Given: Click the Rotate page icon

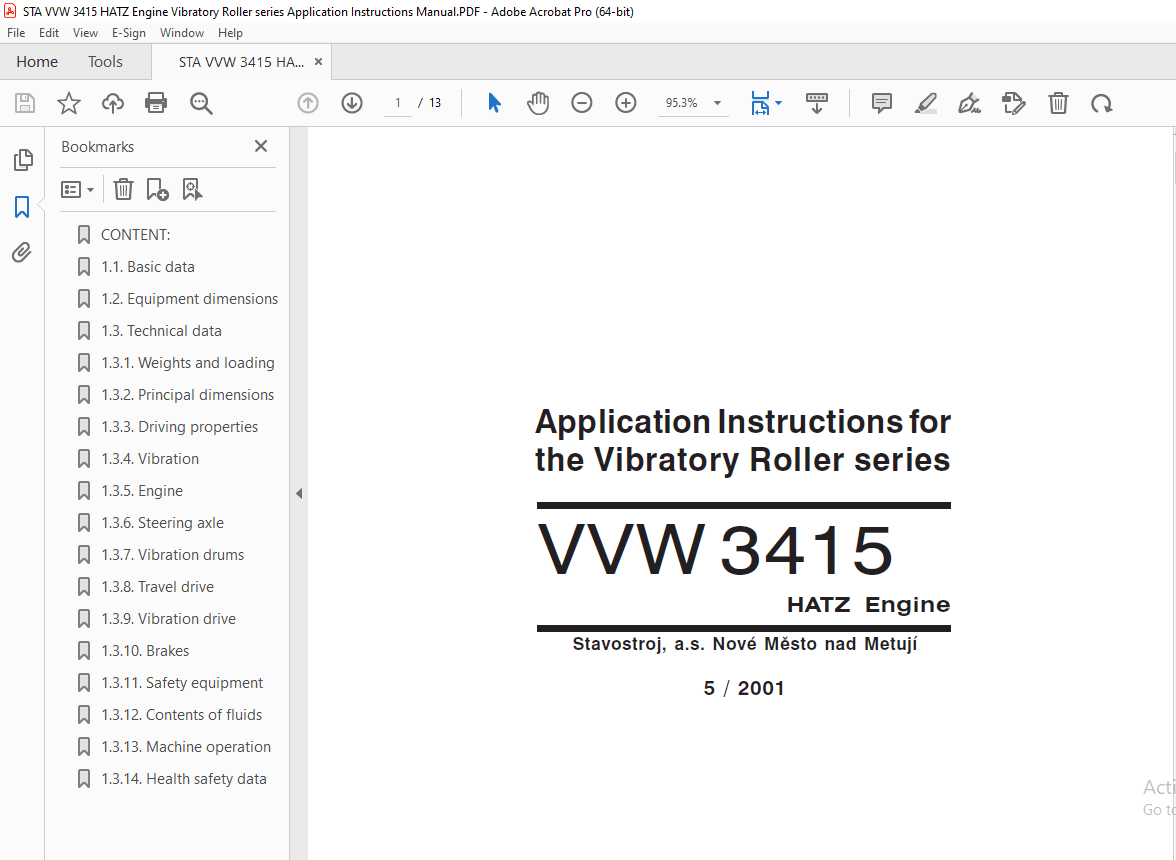Looking at the screenshot, I should pyautogui.click(x=1102, y=103).
